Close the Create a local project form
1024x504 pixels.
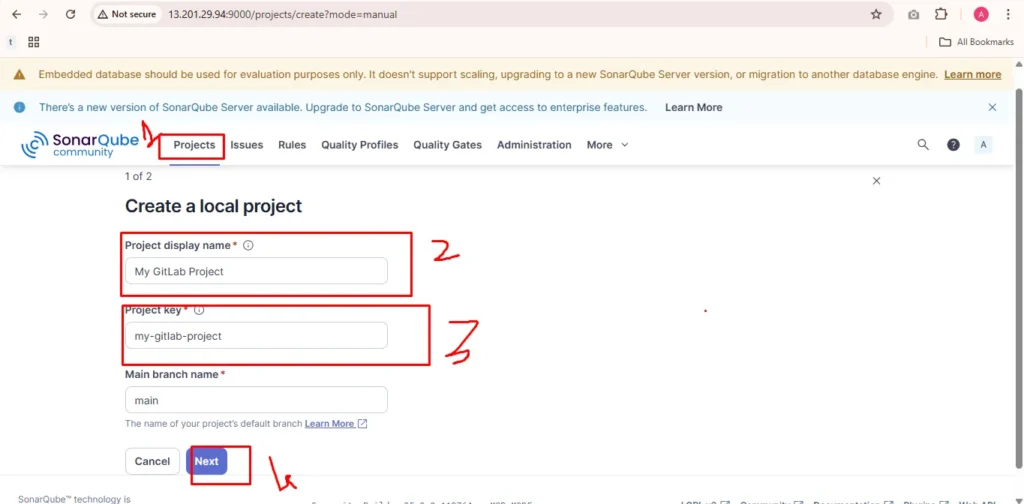[x=877, y=181]
